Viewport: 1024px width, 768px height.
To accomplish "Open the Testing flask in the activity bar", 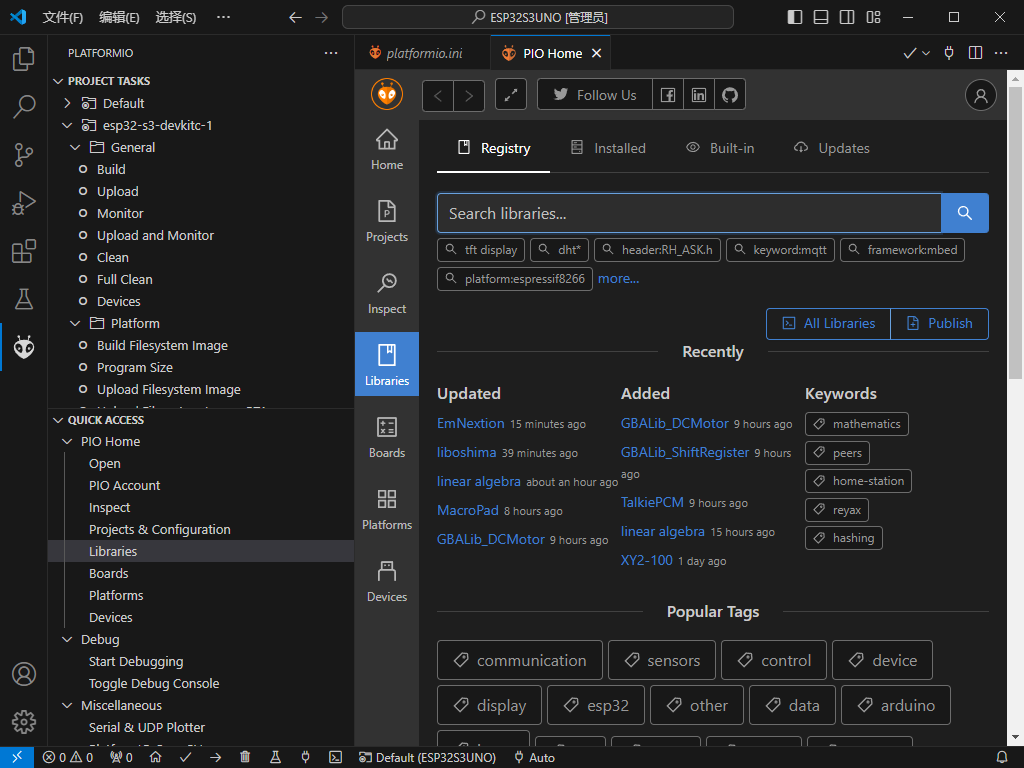I will point(24,299).
